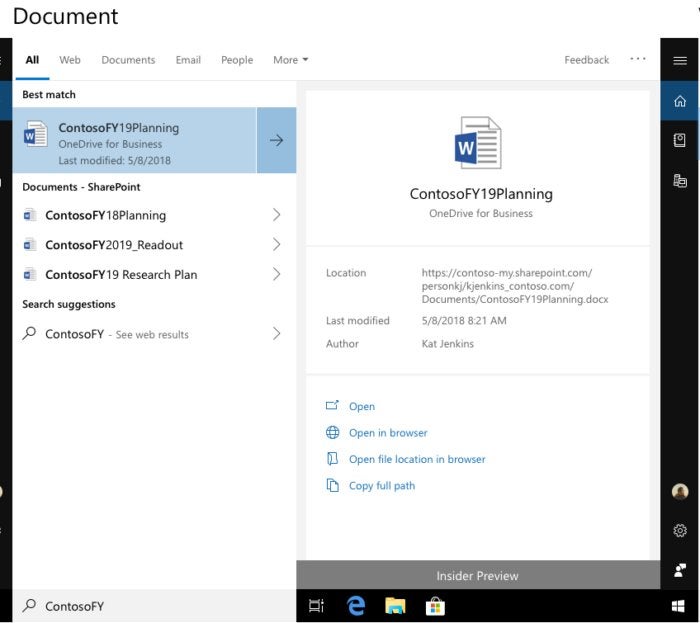
Task: Open Microsoft Store from taskbar
Action: 435,606
